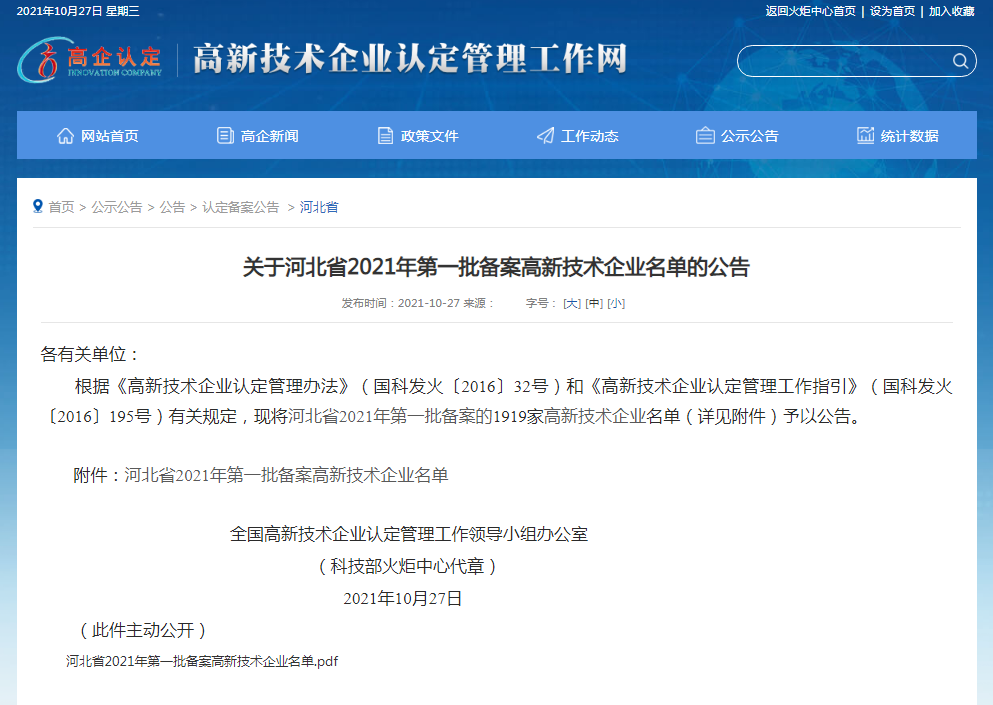Click the home icon beside 网站首页

[x=65, y=136]
